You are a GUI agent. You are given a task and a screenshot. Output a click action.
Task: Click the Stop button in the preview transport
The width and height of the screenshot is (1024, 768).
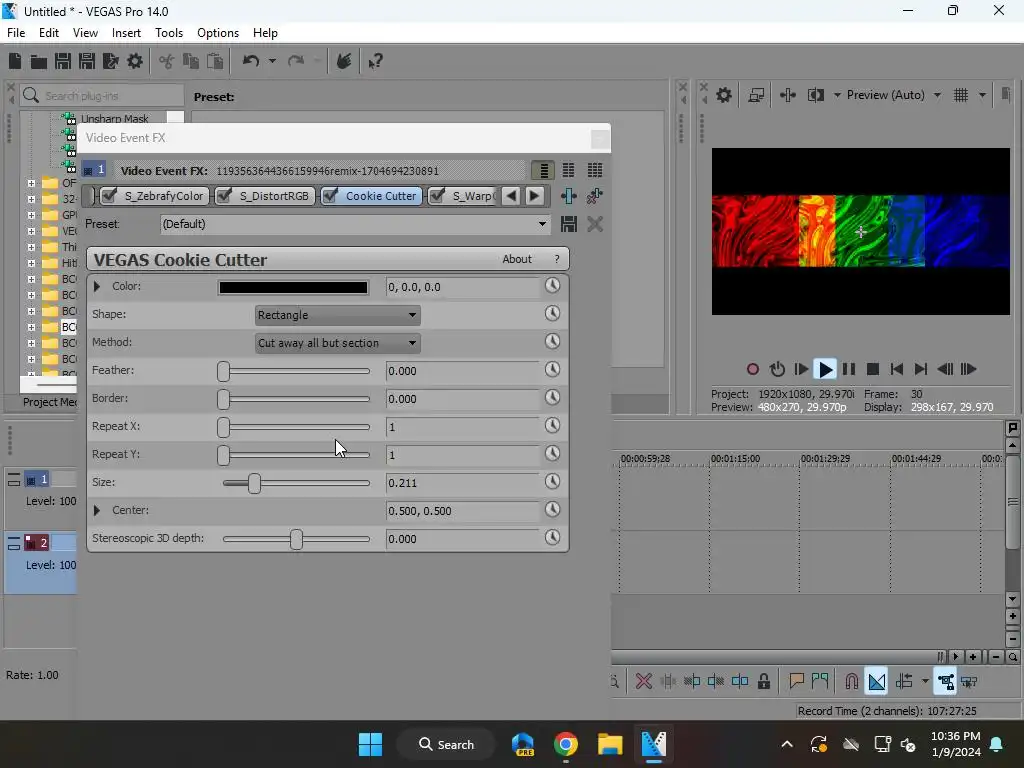click(872, 369)
